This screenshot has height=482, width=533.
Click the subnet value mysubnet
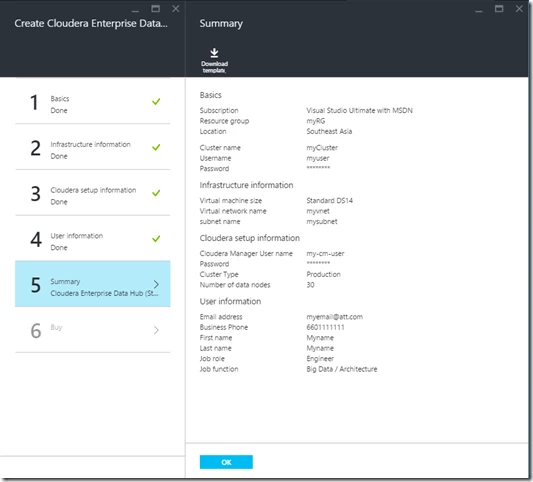click(322, 222)
